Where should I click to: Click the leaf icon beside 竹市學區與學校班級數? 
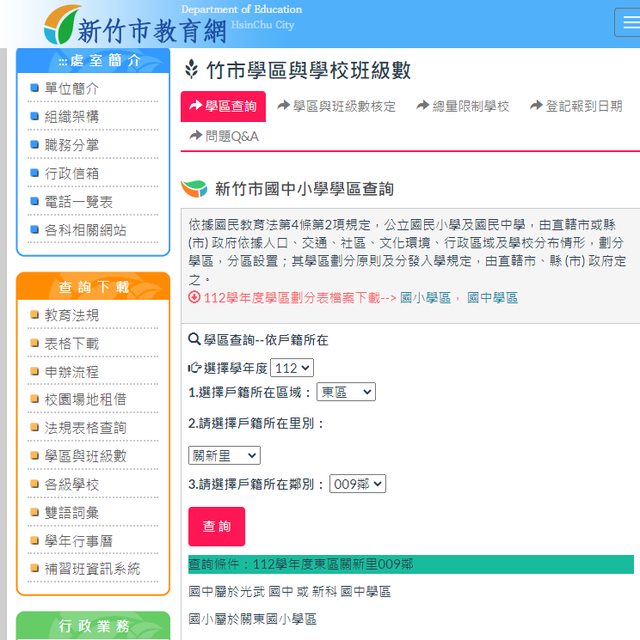pos(192,70)
